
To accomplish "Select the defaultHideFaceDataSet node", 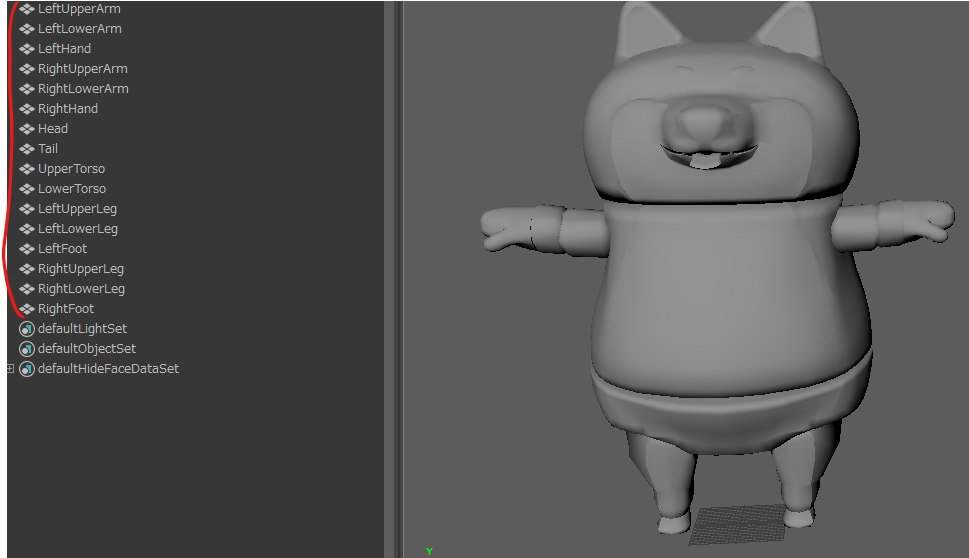I will [x=108, y=369].
